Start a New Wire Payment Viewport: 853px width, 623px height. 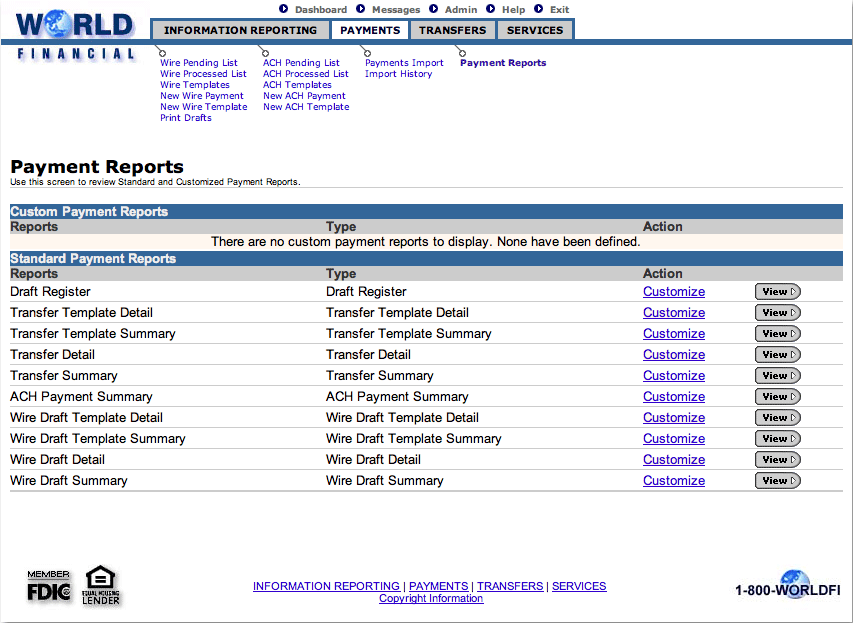[x=202, y=95]
